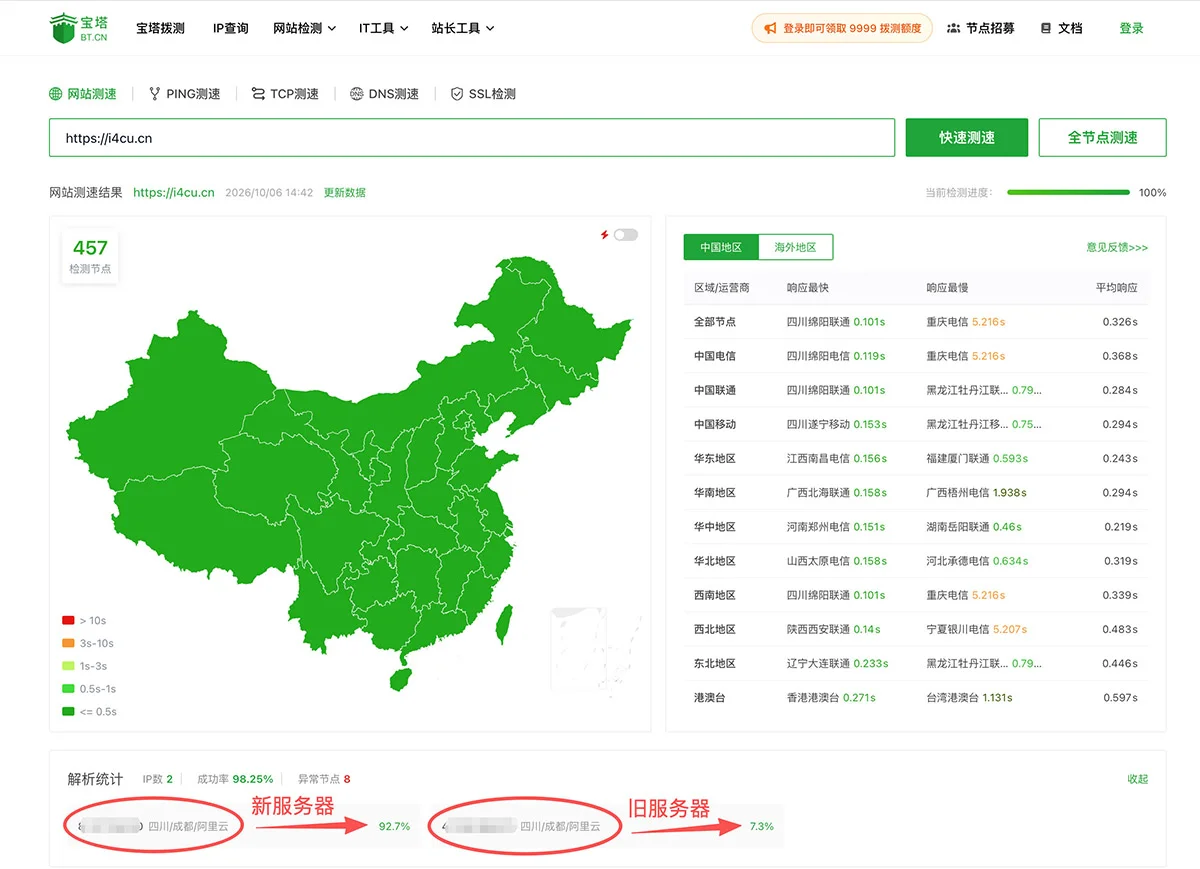
Task: Click the 西南地区 table row
Action: pos(916,595)
